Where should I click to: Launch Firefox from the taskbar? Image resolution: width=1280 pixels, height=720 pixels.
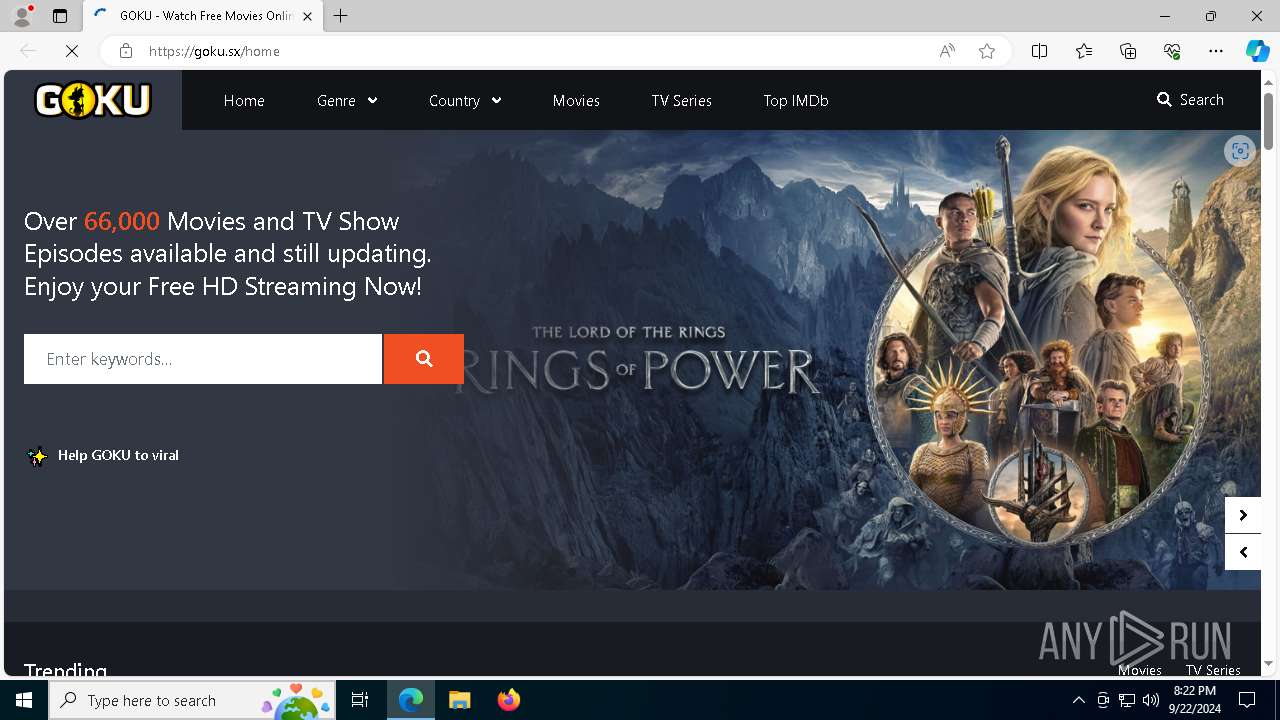click(x=509, y=700)
